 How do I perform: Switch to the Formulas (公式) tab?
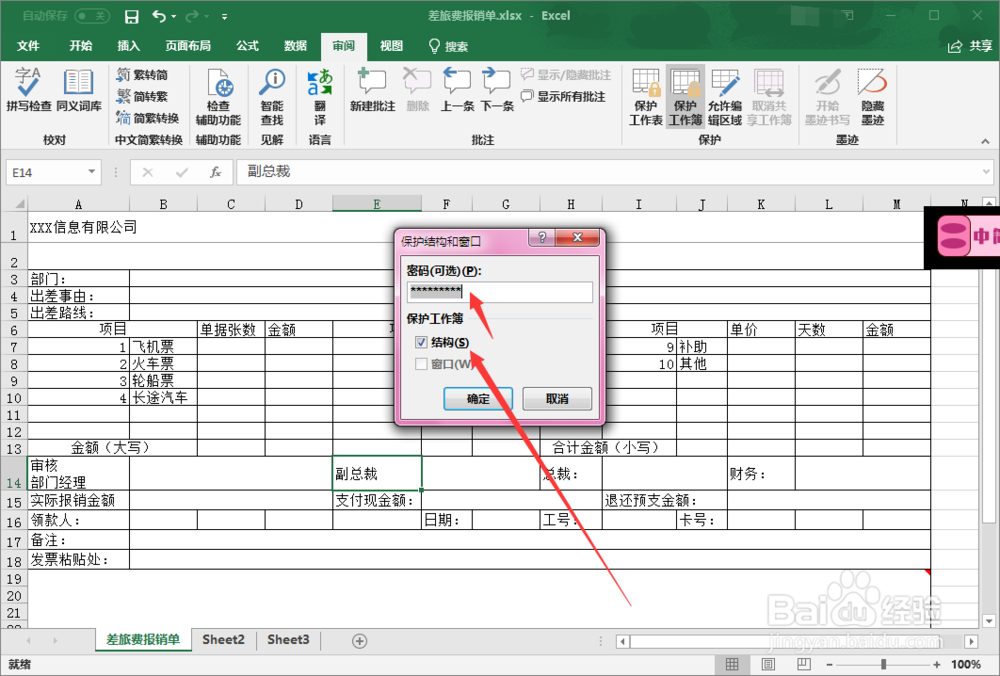(x=247, y=46)
